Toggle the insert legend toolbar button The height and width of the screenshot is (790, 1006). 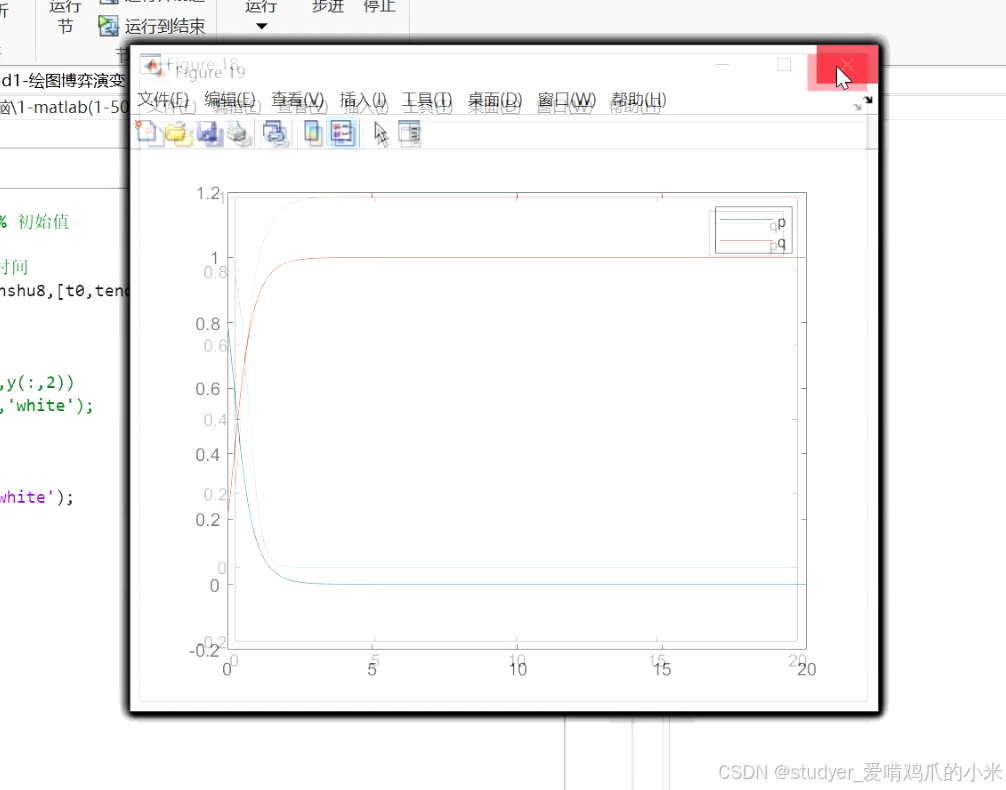coord(343,133)
